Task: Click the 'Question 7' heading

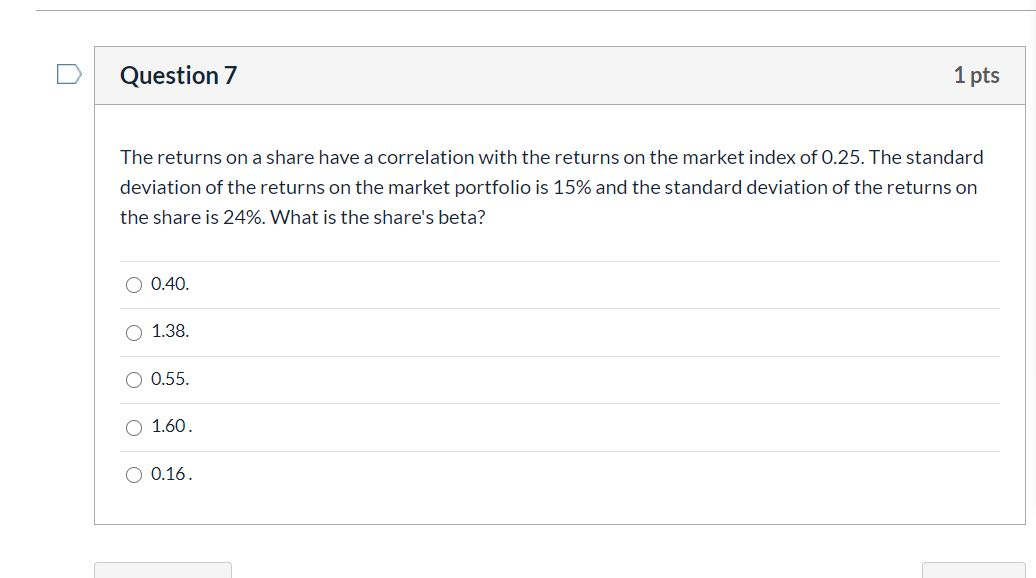Action: coord(178,76)
